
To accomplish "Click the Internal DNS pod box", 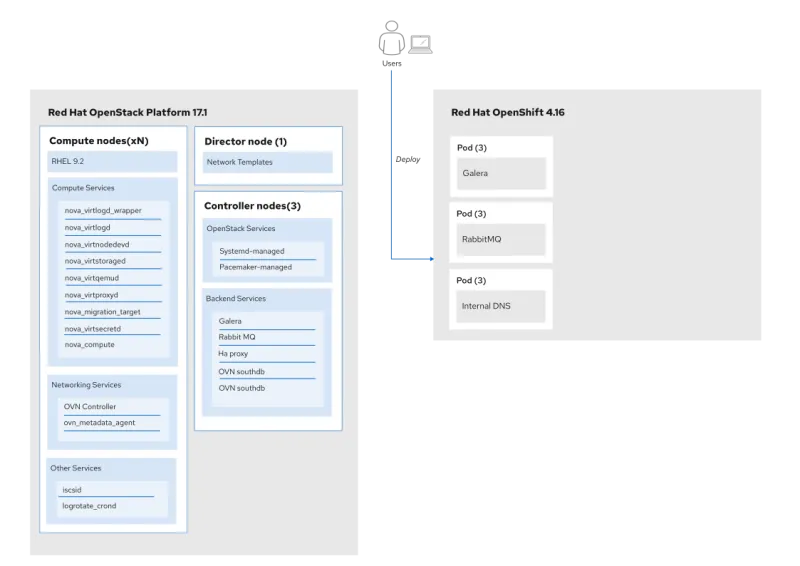I will tap(501, 306).
